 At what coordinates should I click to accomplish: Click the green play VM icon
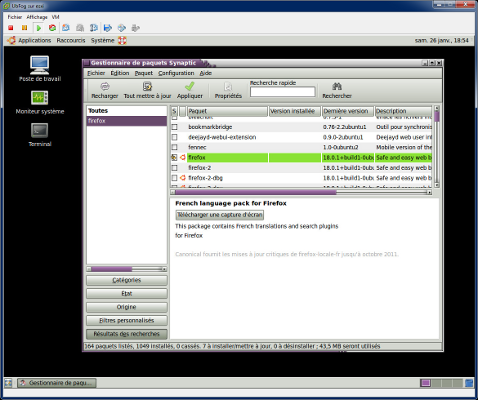[39, 28]
